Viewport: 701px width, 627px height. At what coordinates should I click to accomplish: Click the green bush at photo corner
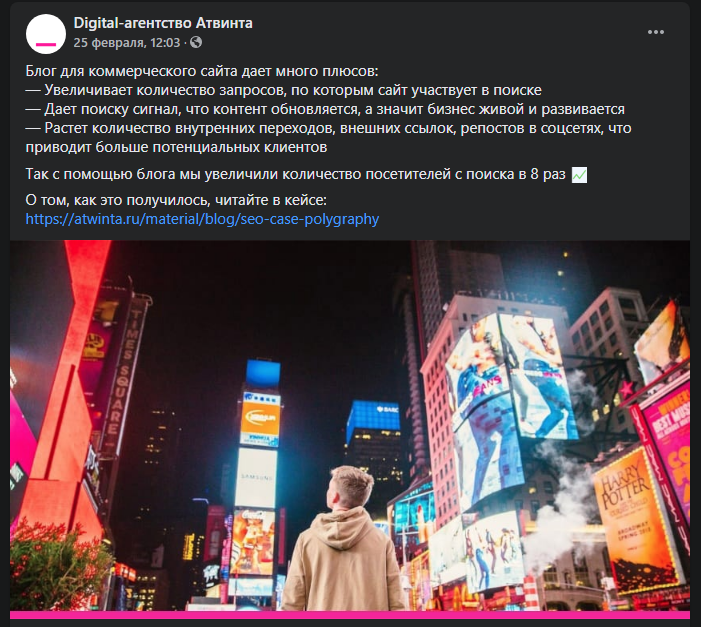(x=58, y=568)
